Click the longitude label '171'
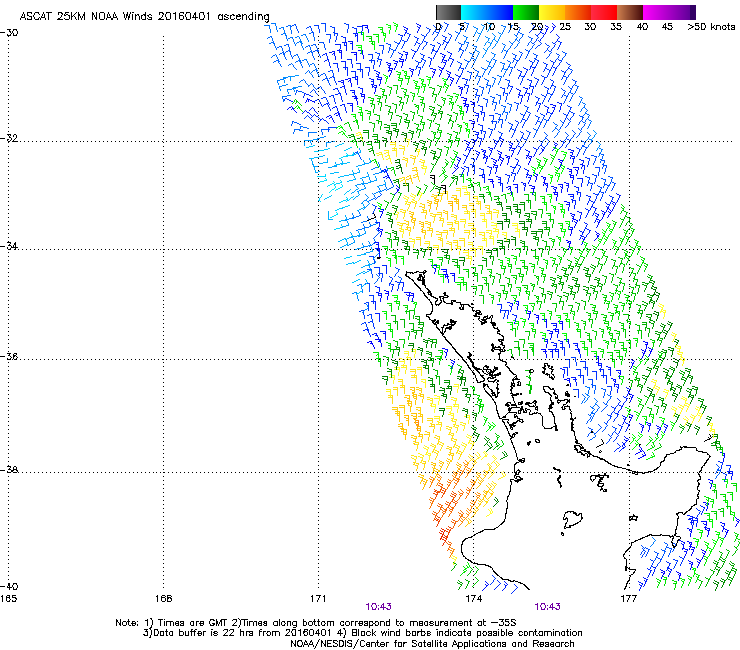This screenshot has width=740, height=650. click(318, 599)
